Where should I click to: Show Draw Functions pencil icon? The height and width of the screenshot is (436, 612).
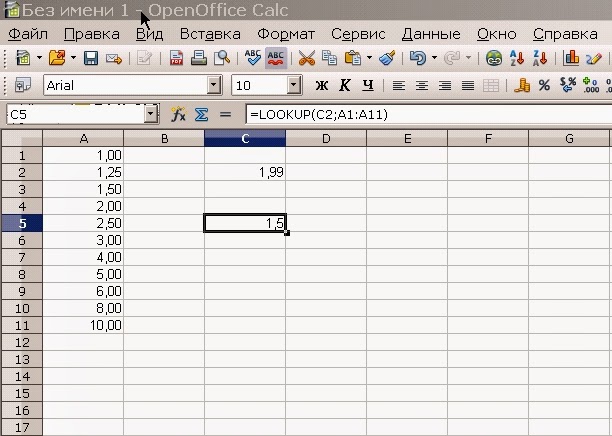tap(594, 59)
